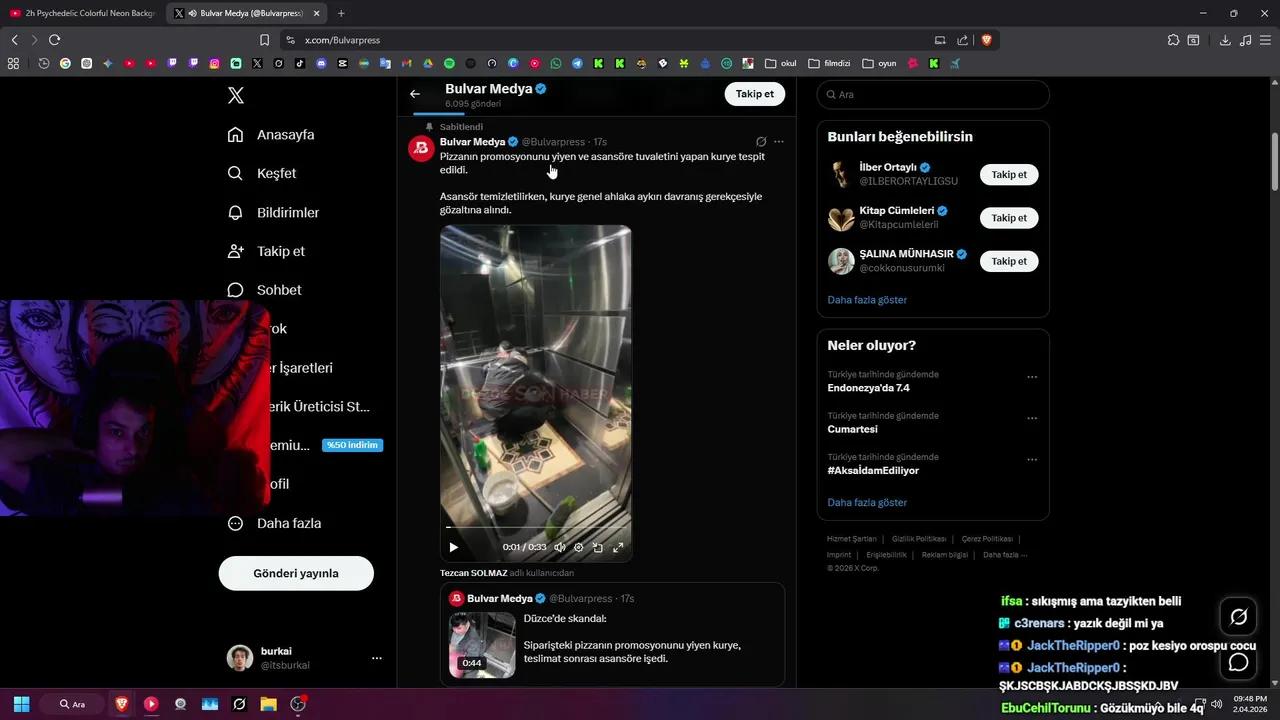Open Brave Shields lion icon
Viewport: 1280px width, 720px height.
[986, 40]
